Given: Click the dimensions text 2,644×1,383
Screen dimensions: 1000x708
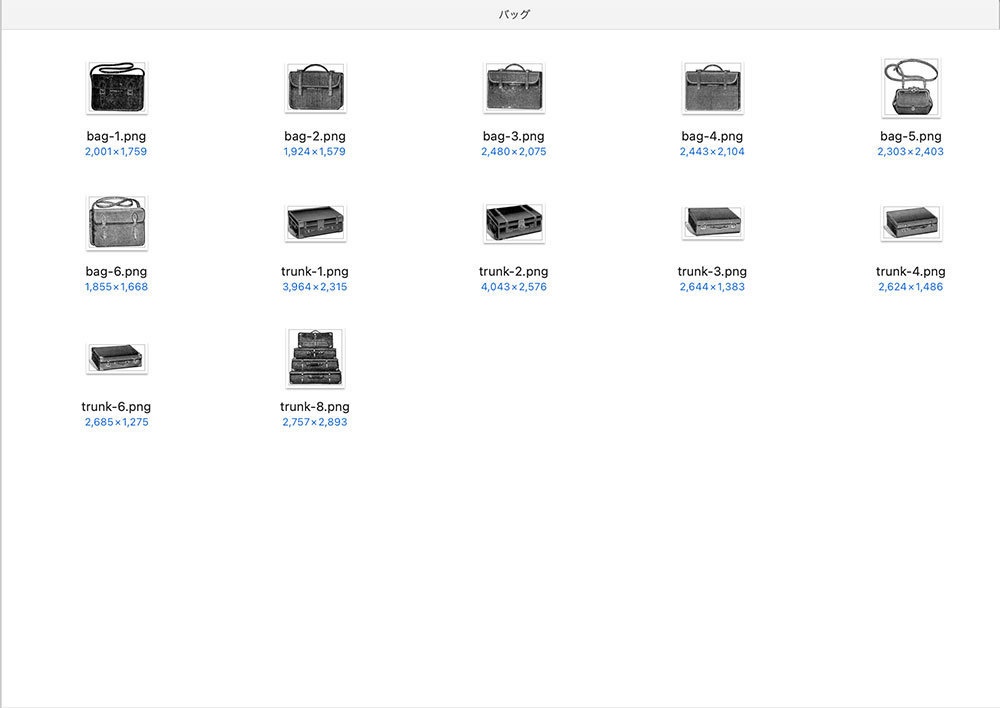Looking at the screenshot, I should point(712,287).
